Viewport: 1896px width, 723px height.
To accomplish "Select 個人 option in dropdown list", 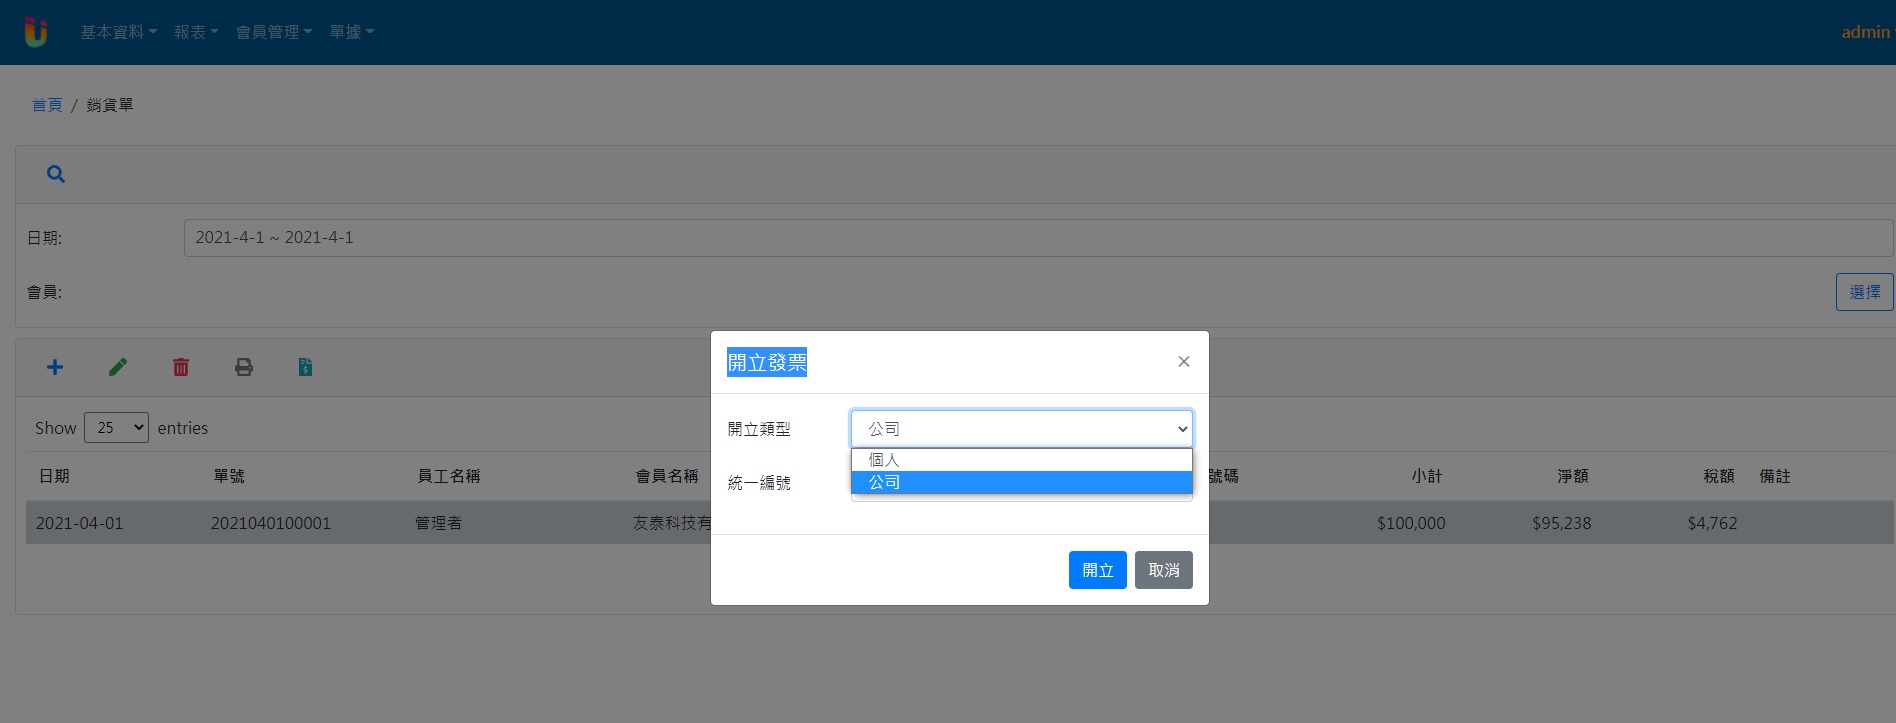I will (1021, 460).
